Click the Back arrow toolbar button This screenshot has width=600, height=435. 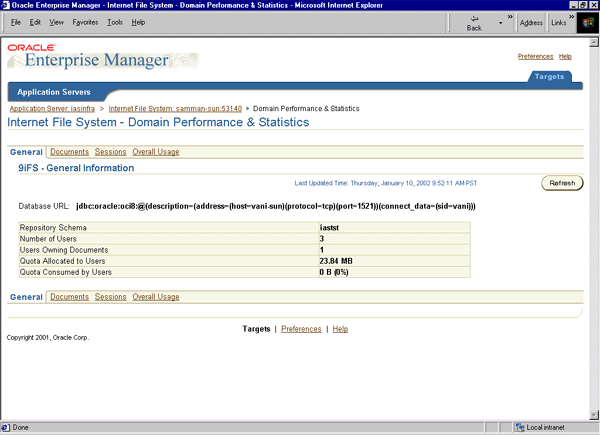[x=474, y=23]
